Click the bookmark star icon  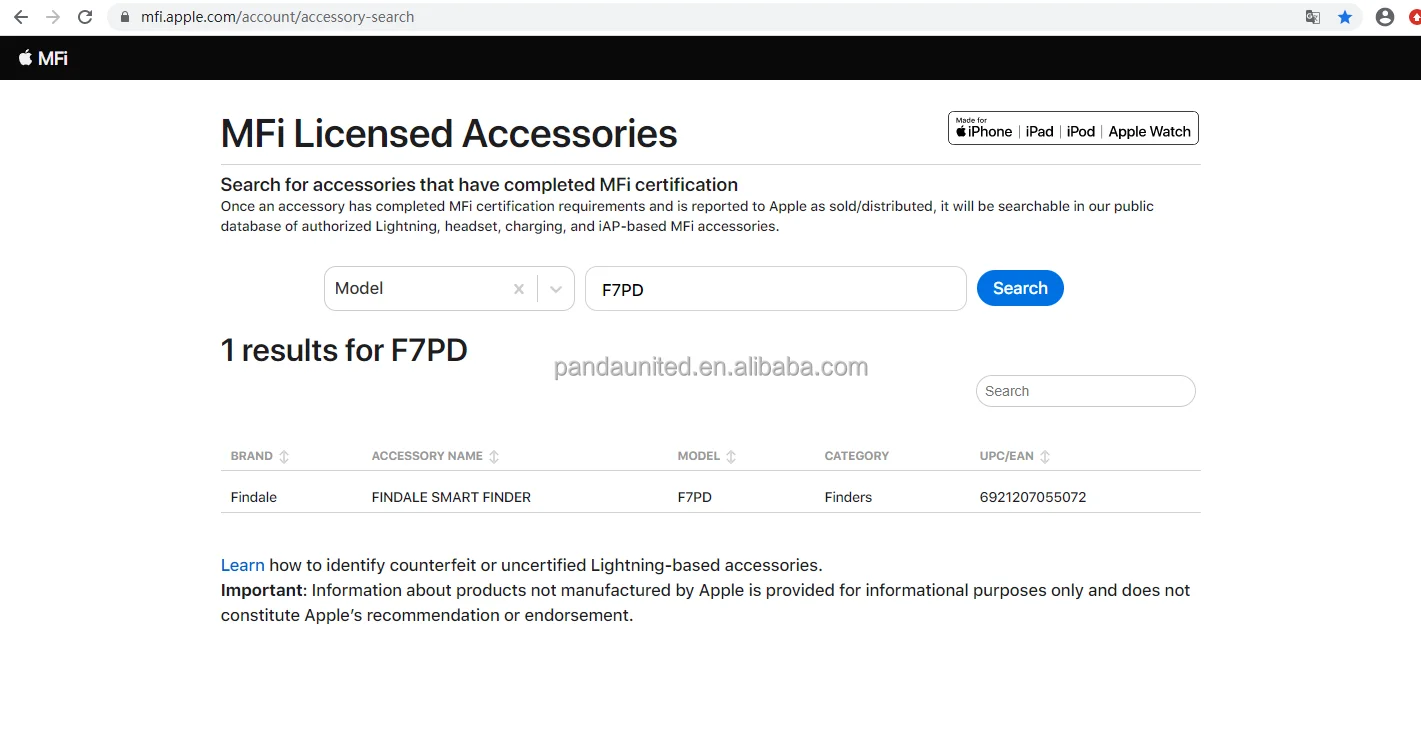click(1345, 17)
